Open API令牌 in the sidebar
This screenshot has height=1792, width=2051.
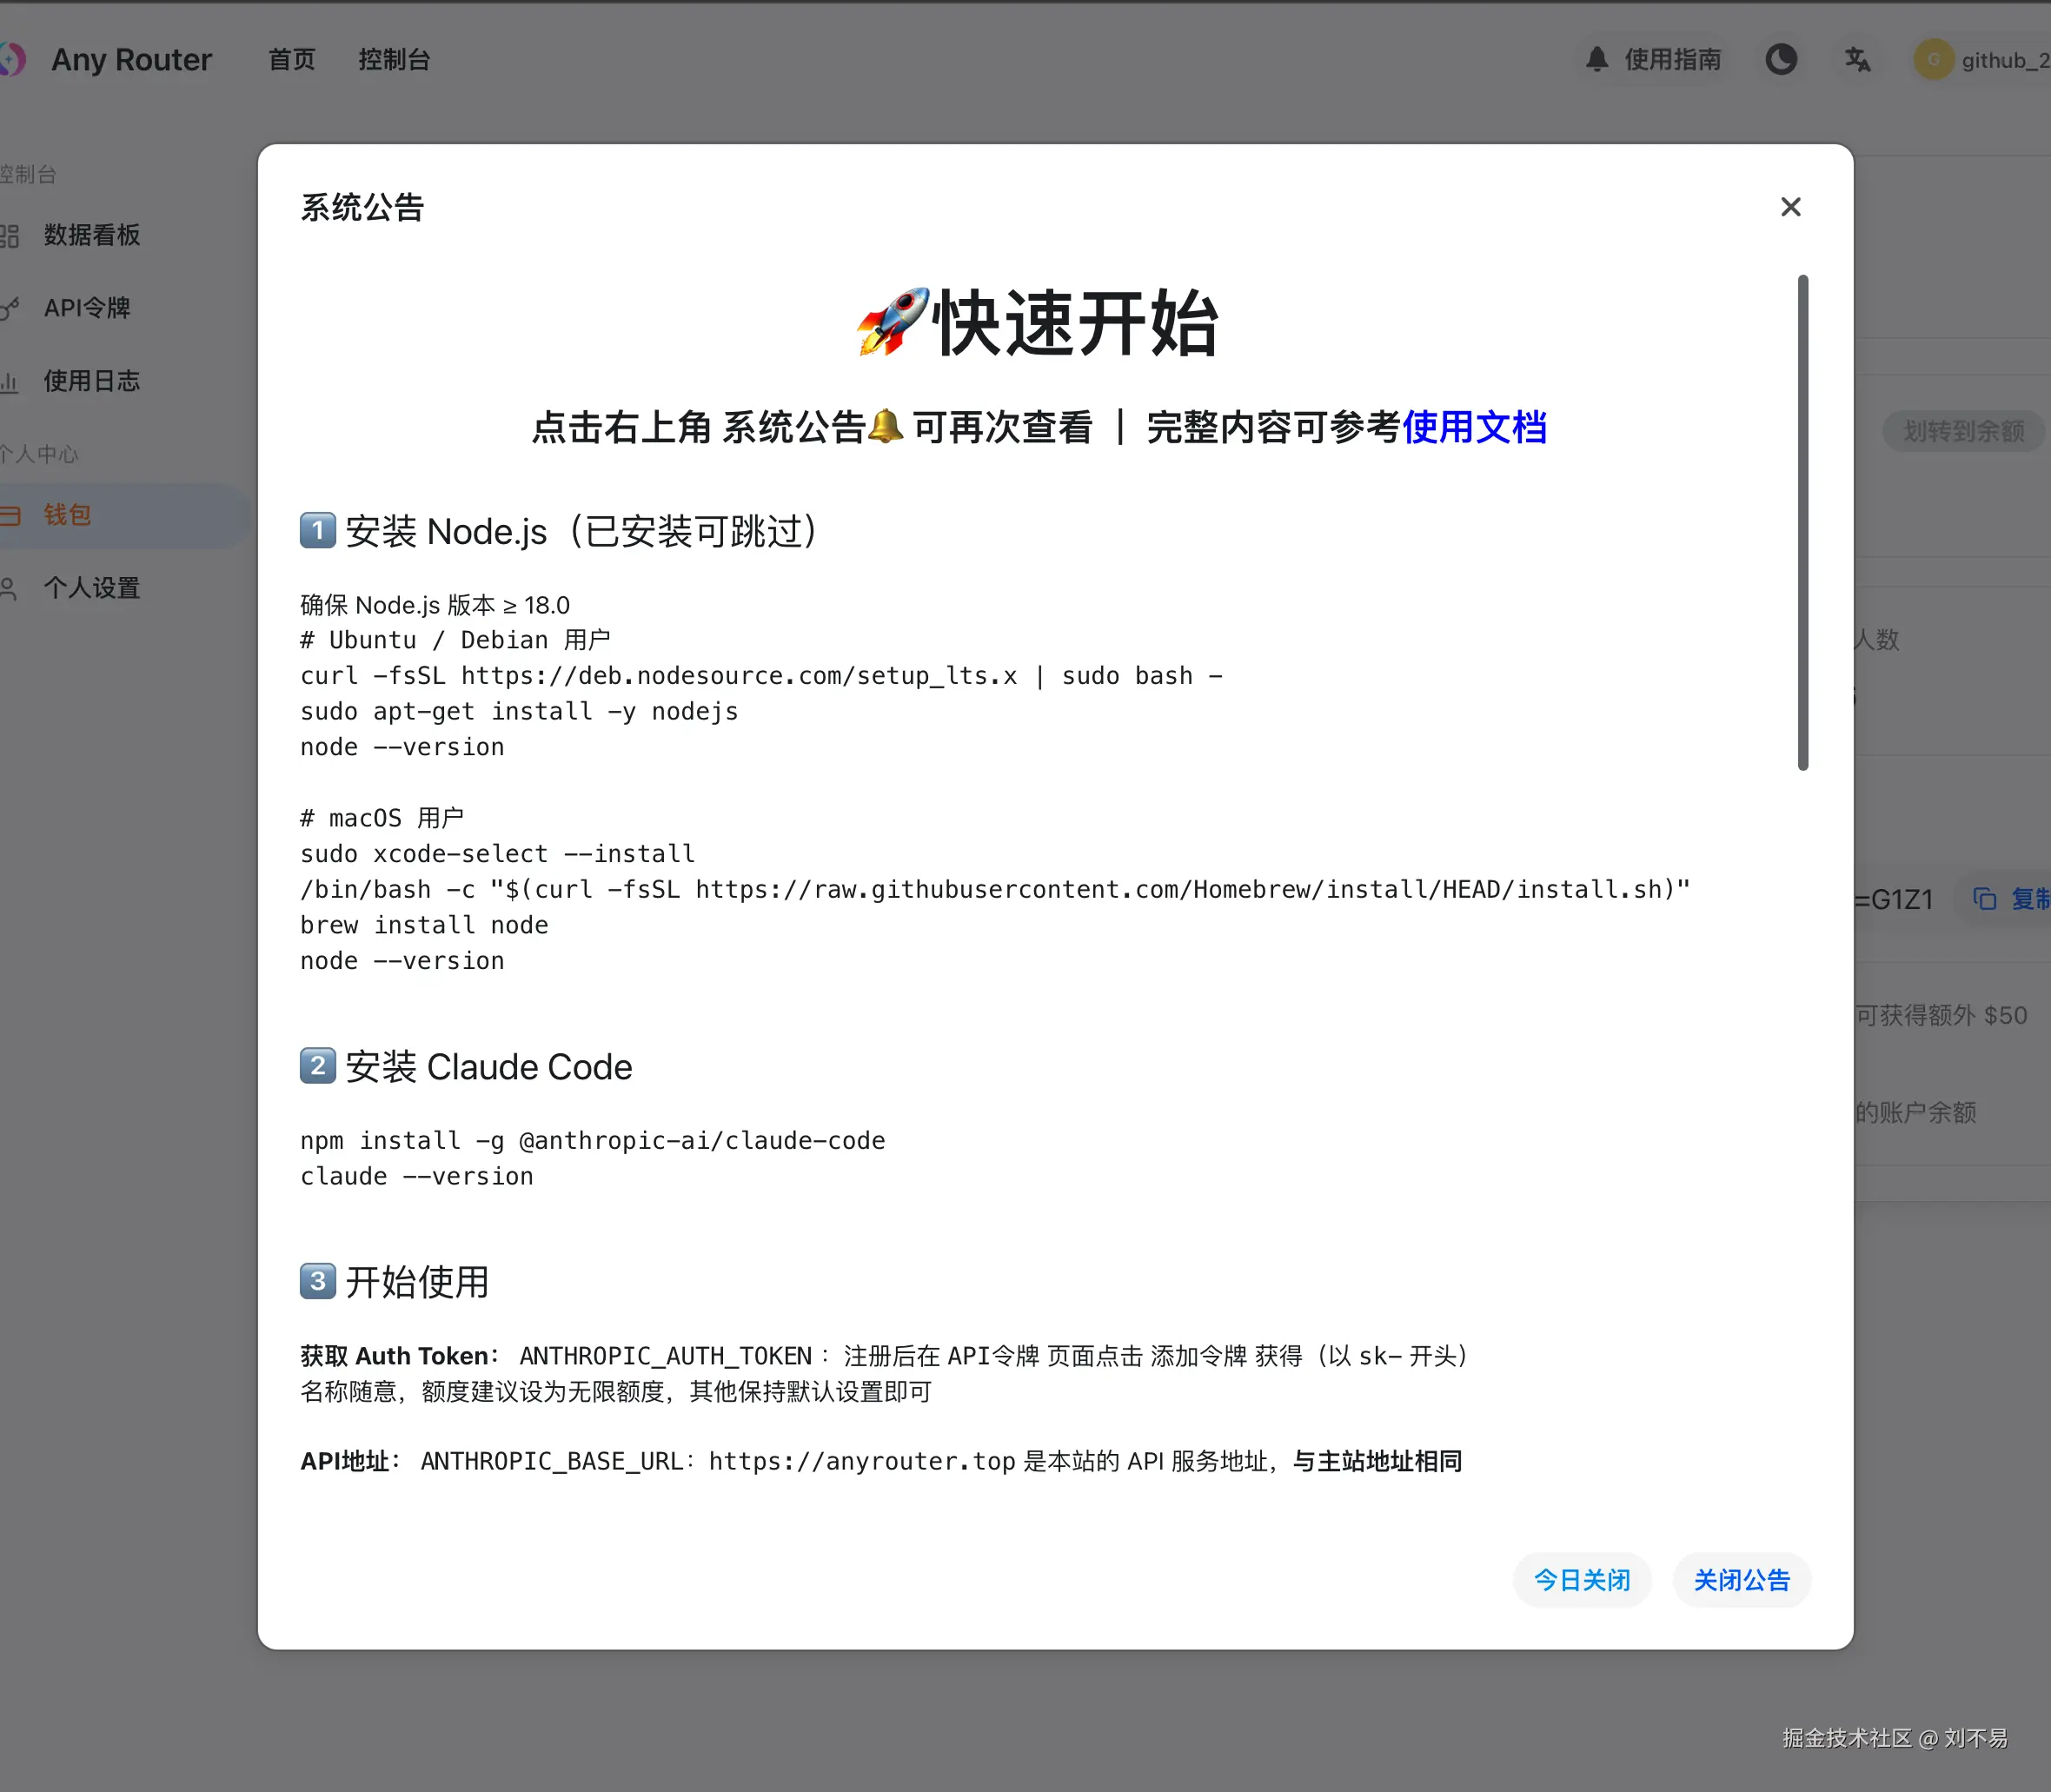[x=87, y=308]
